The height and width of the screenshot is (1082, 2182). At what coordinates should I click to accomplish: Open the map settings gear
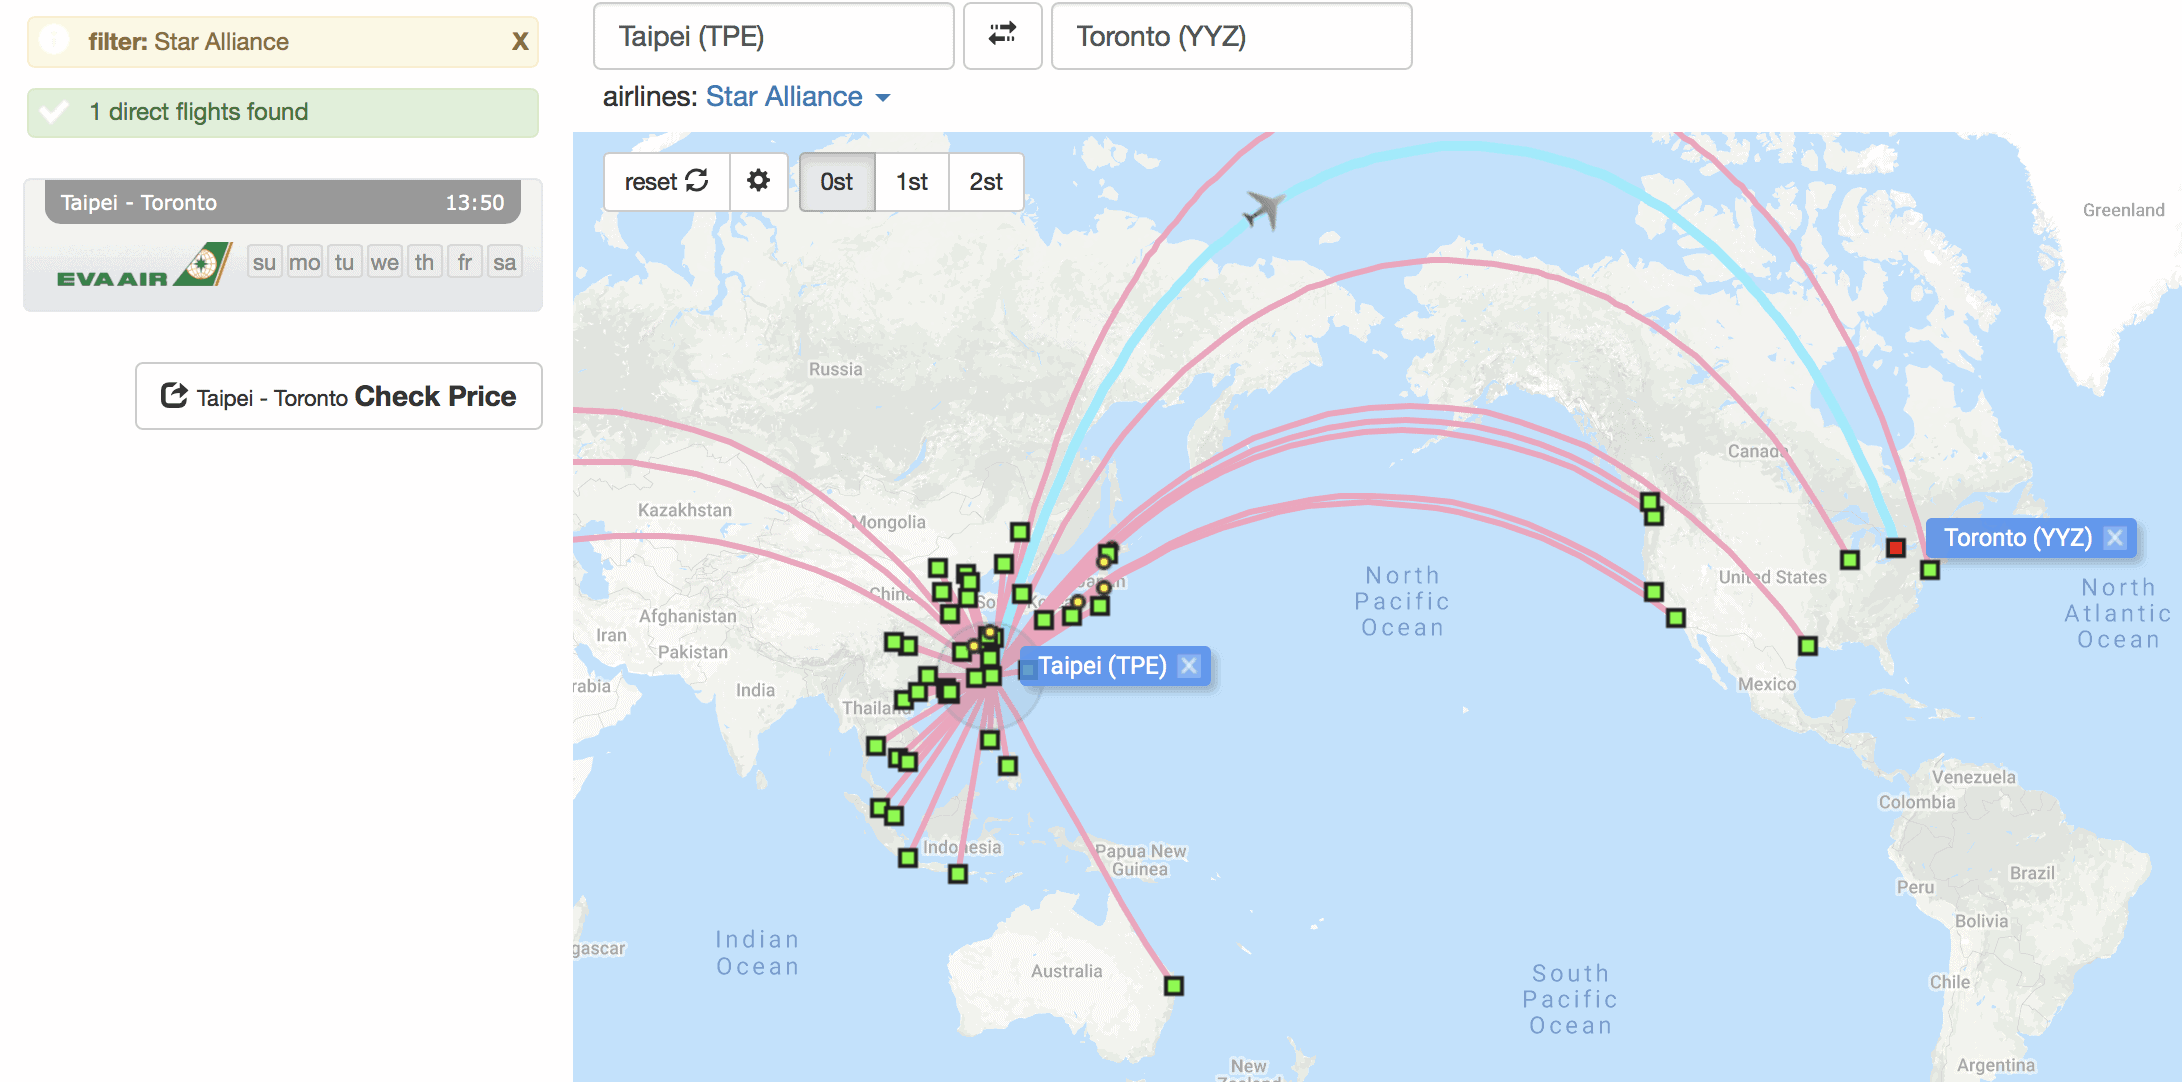point(759,182)
